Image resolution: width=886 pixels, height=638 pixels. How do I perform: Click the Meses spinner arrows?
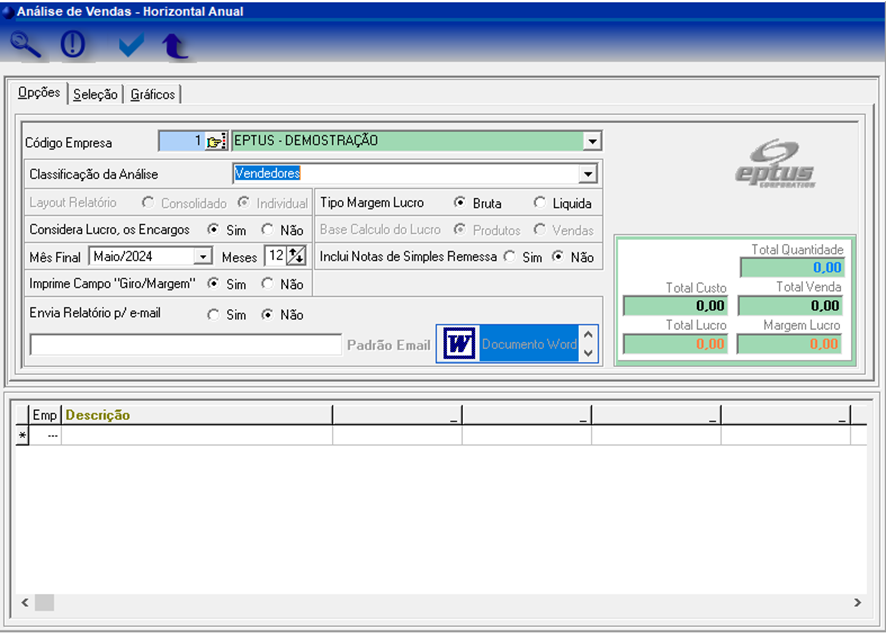coord(296,256)
